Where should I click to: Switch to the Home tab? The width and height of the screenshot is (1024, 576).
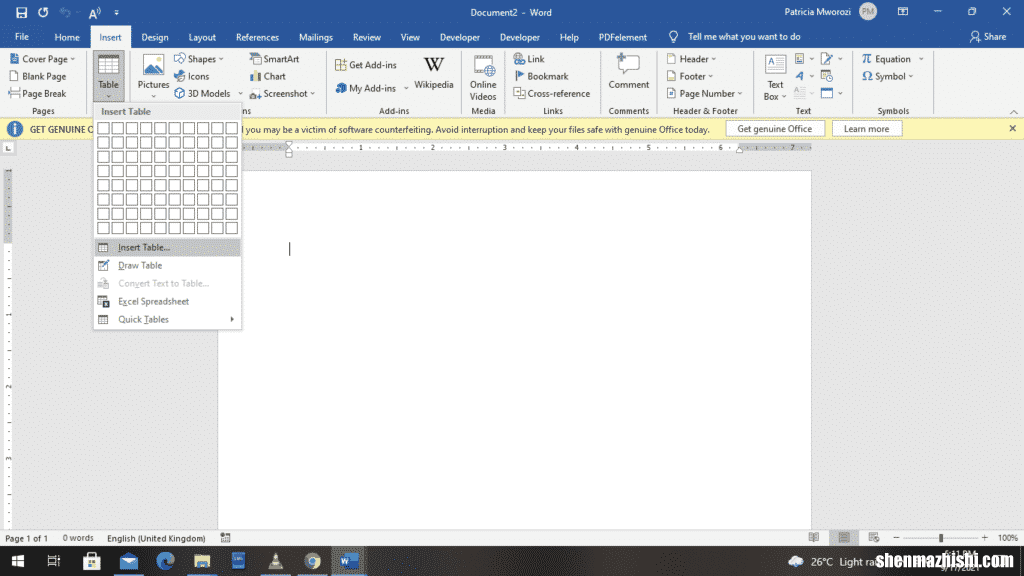[67, 37]
